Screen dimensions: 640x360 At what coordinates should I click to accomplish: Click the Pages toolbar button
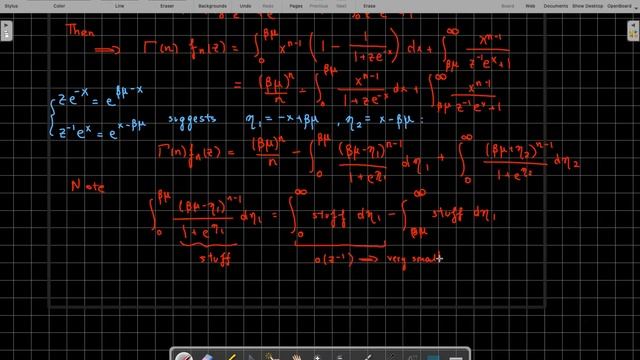point(296,6)
